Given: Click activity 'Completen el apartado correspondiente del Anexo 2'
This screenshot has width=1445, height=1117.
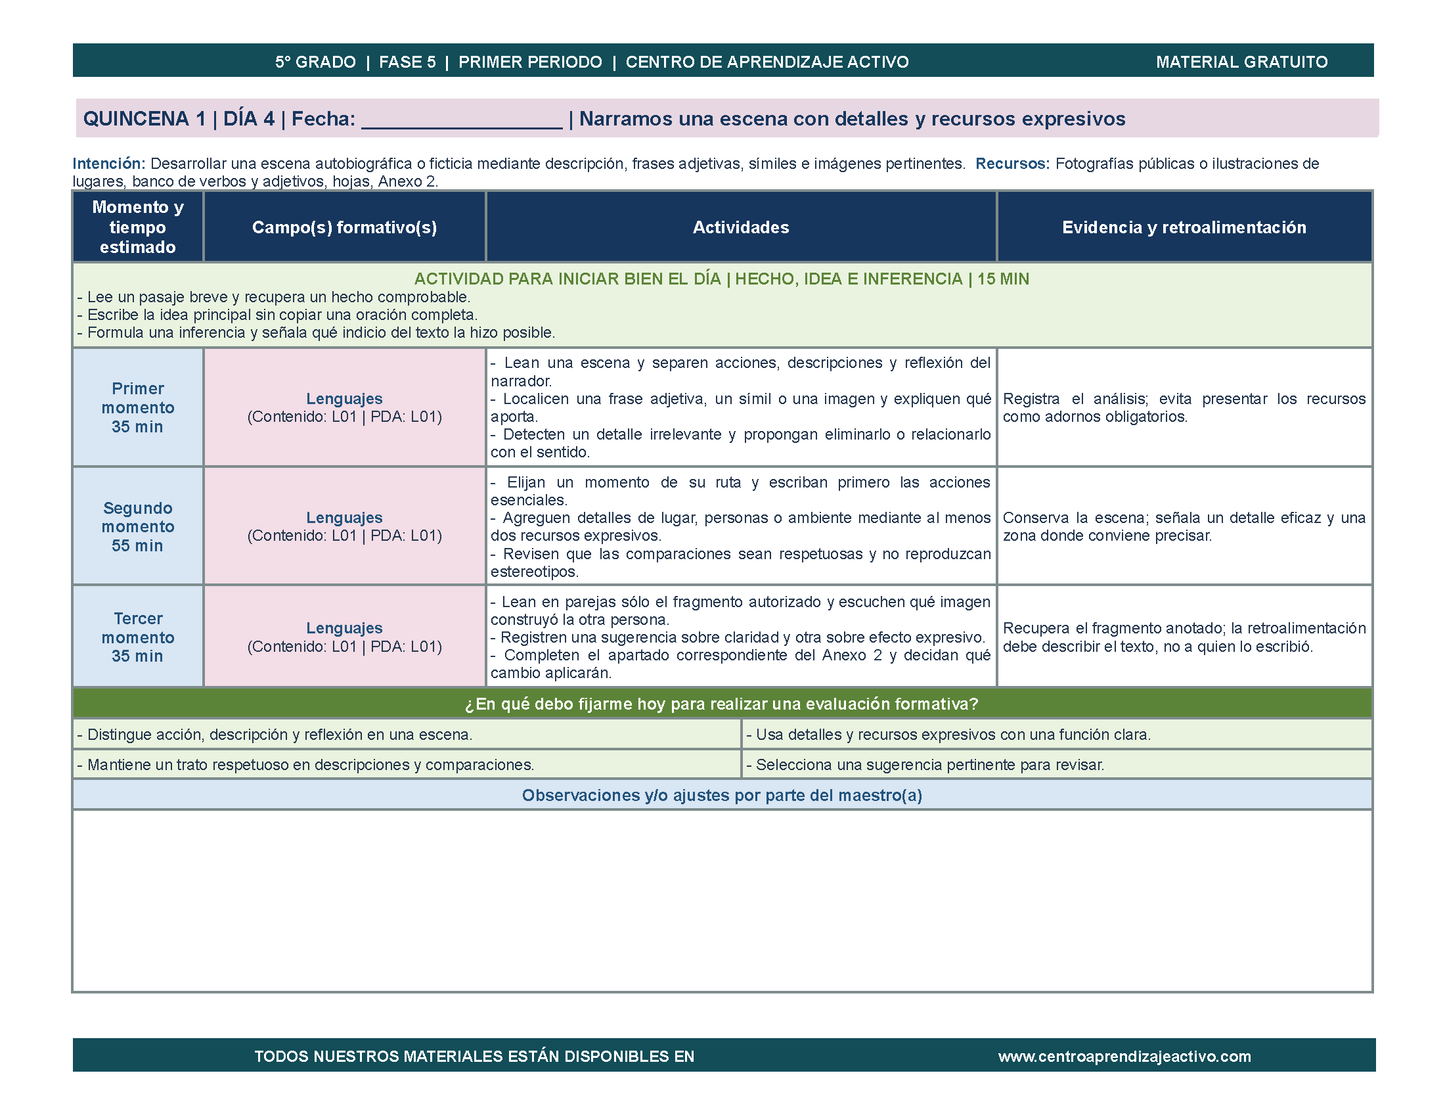Looking at the screenshot, I should click(741, 665).
